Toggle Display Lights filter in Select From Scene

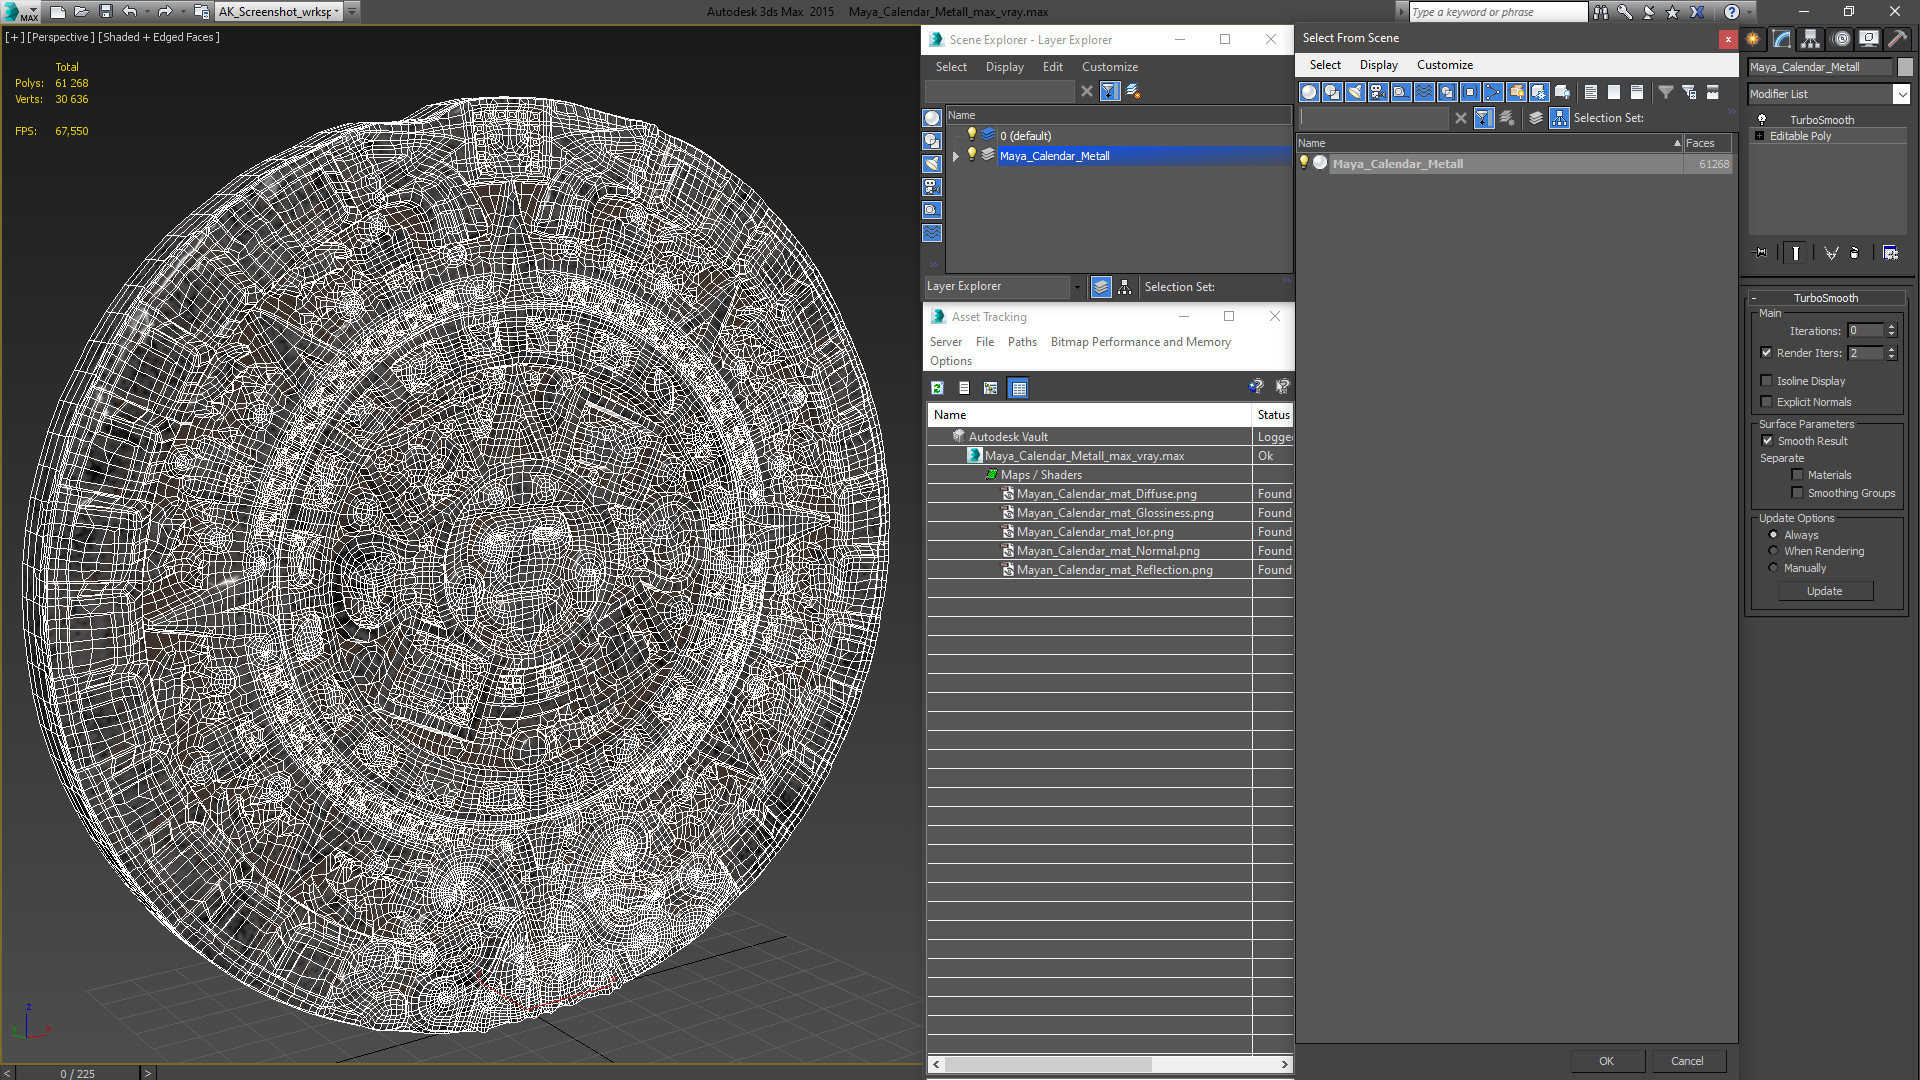click(x=1355, y=92)
